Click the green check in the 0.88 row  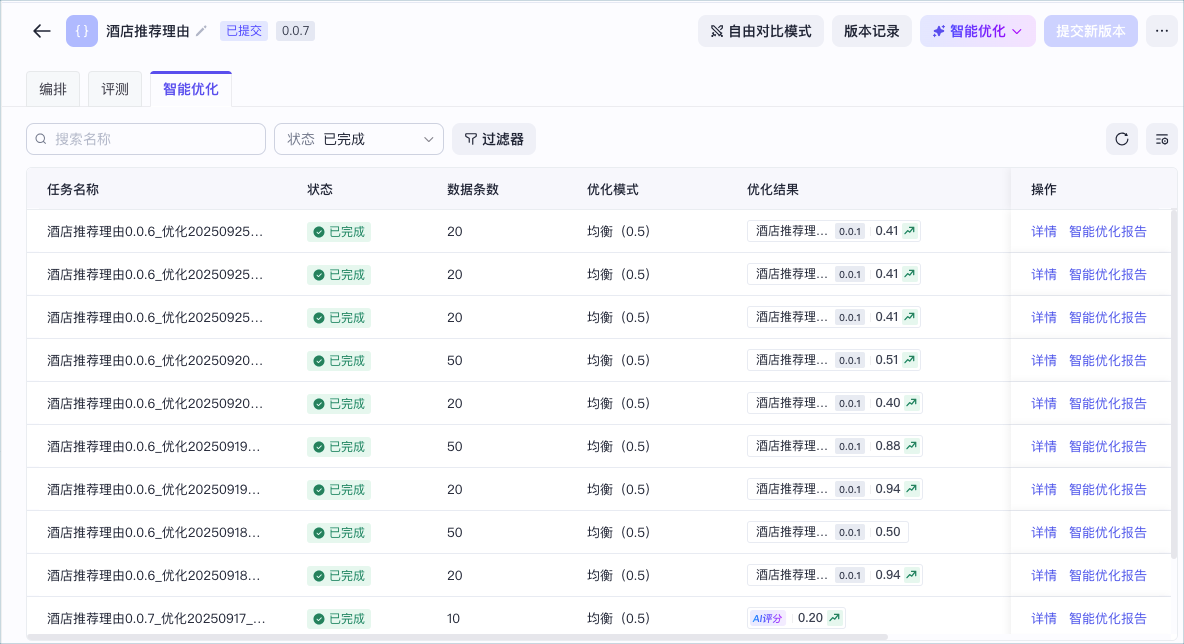pyautogui.click(x=319, y=446)
